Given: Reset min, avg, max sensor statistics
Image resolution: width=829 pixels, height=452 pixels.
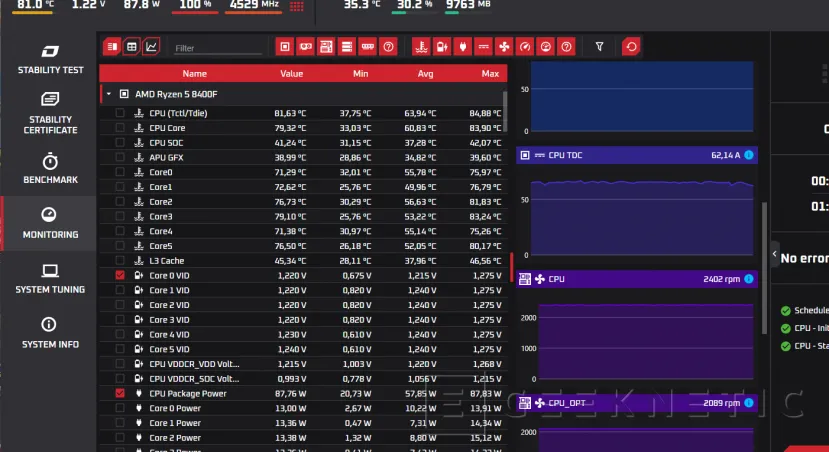Looking at the screenshot, I should coord(631,47).
